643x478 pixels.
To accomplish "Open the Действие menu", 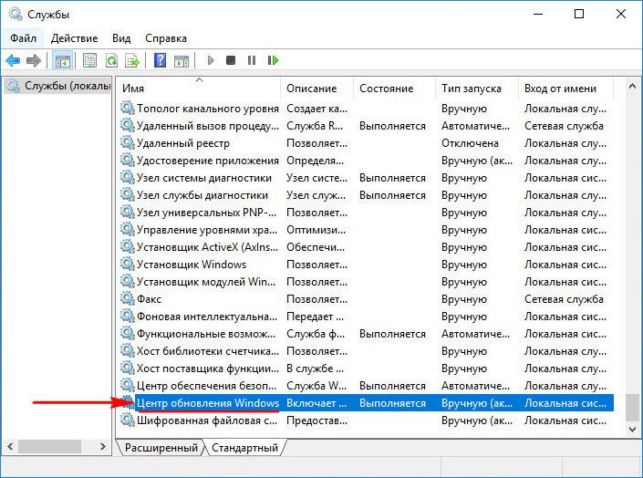I will (74, 38).
